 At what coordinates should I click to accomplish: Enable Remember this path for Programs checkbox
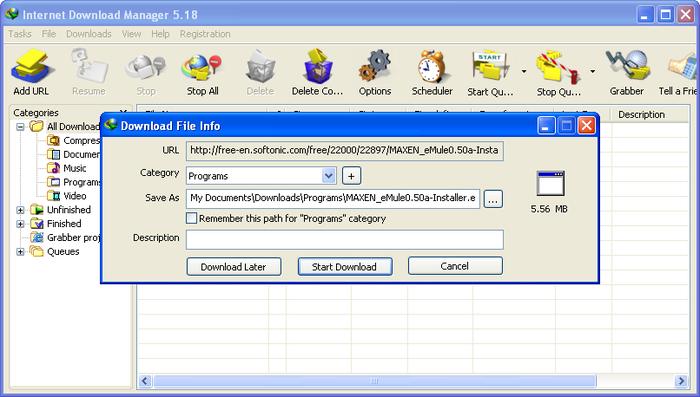coord(192,218)
